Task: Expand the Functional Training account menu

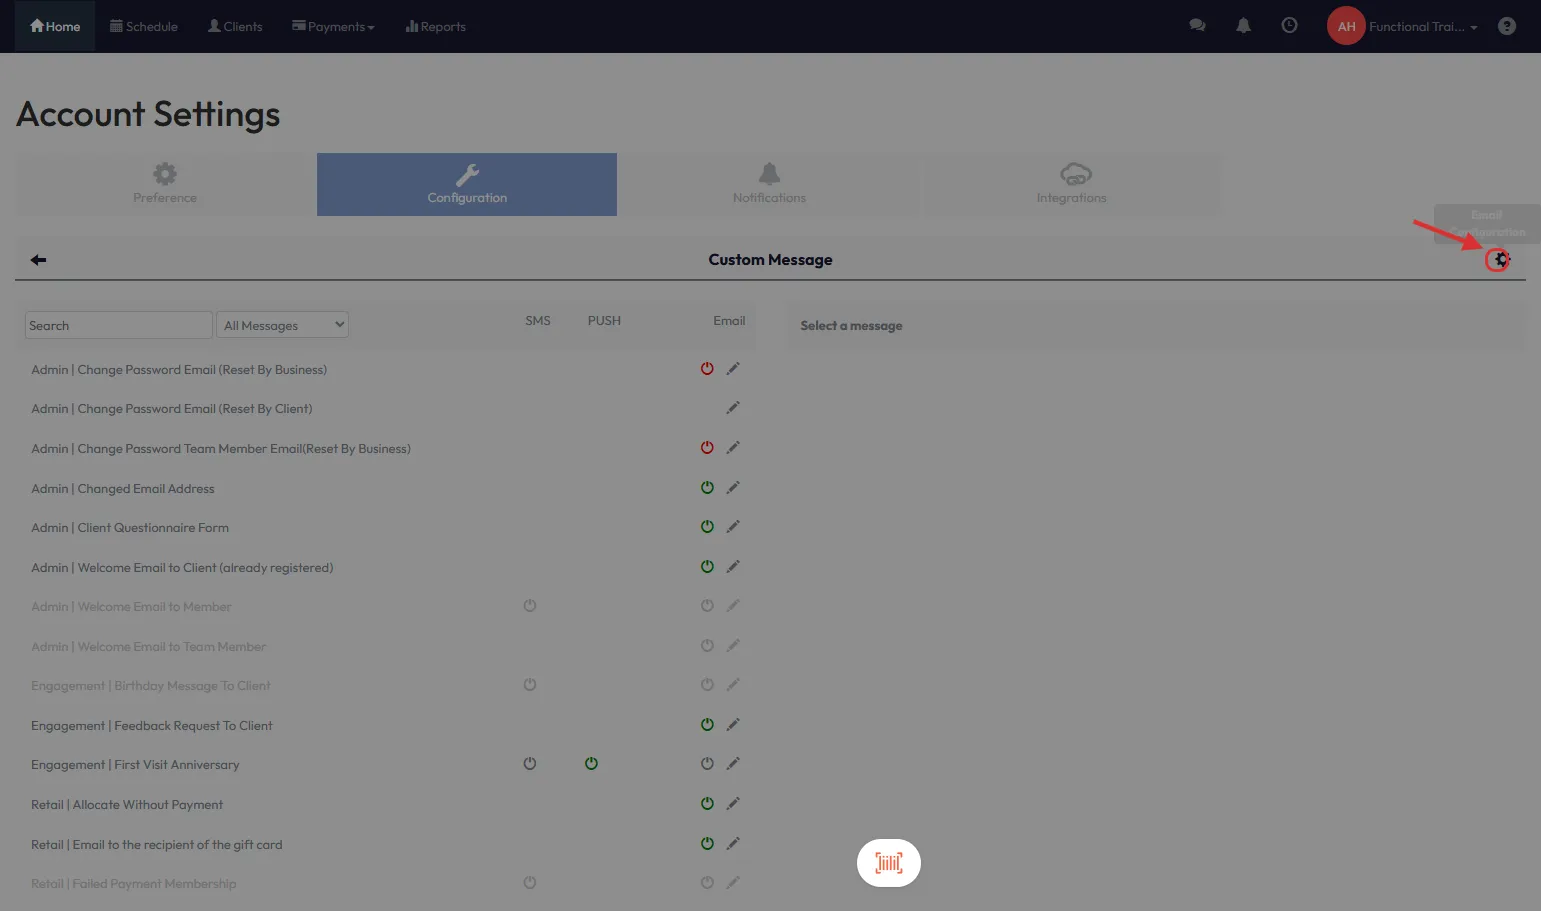Action: coord(1421,27)
